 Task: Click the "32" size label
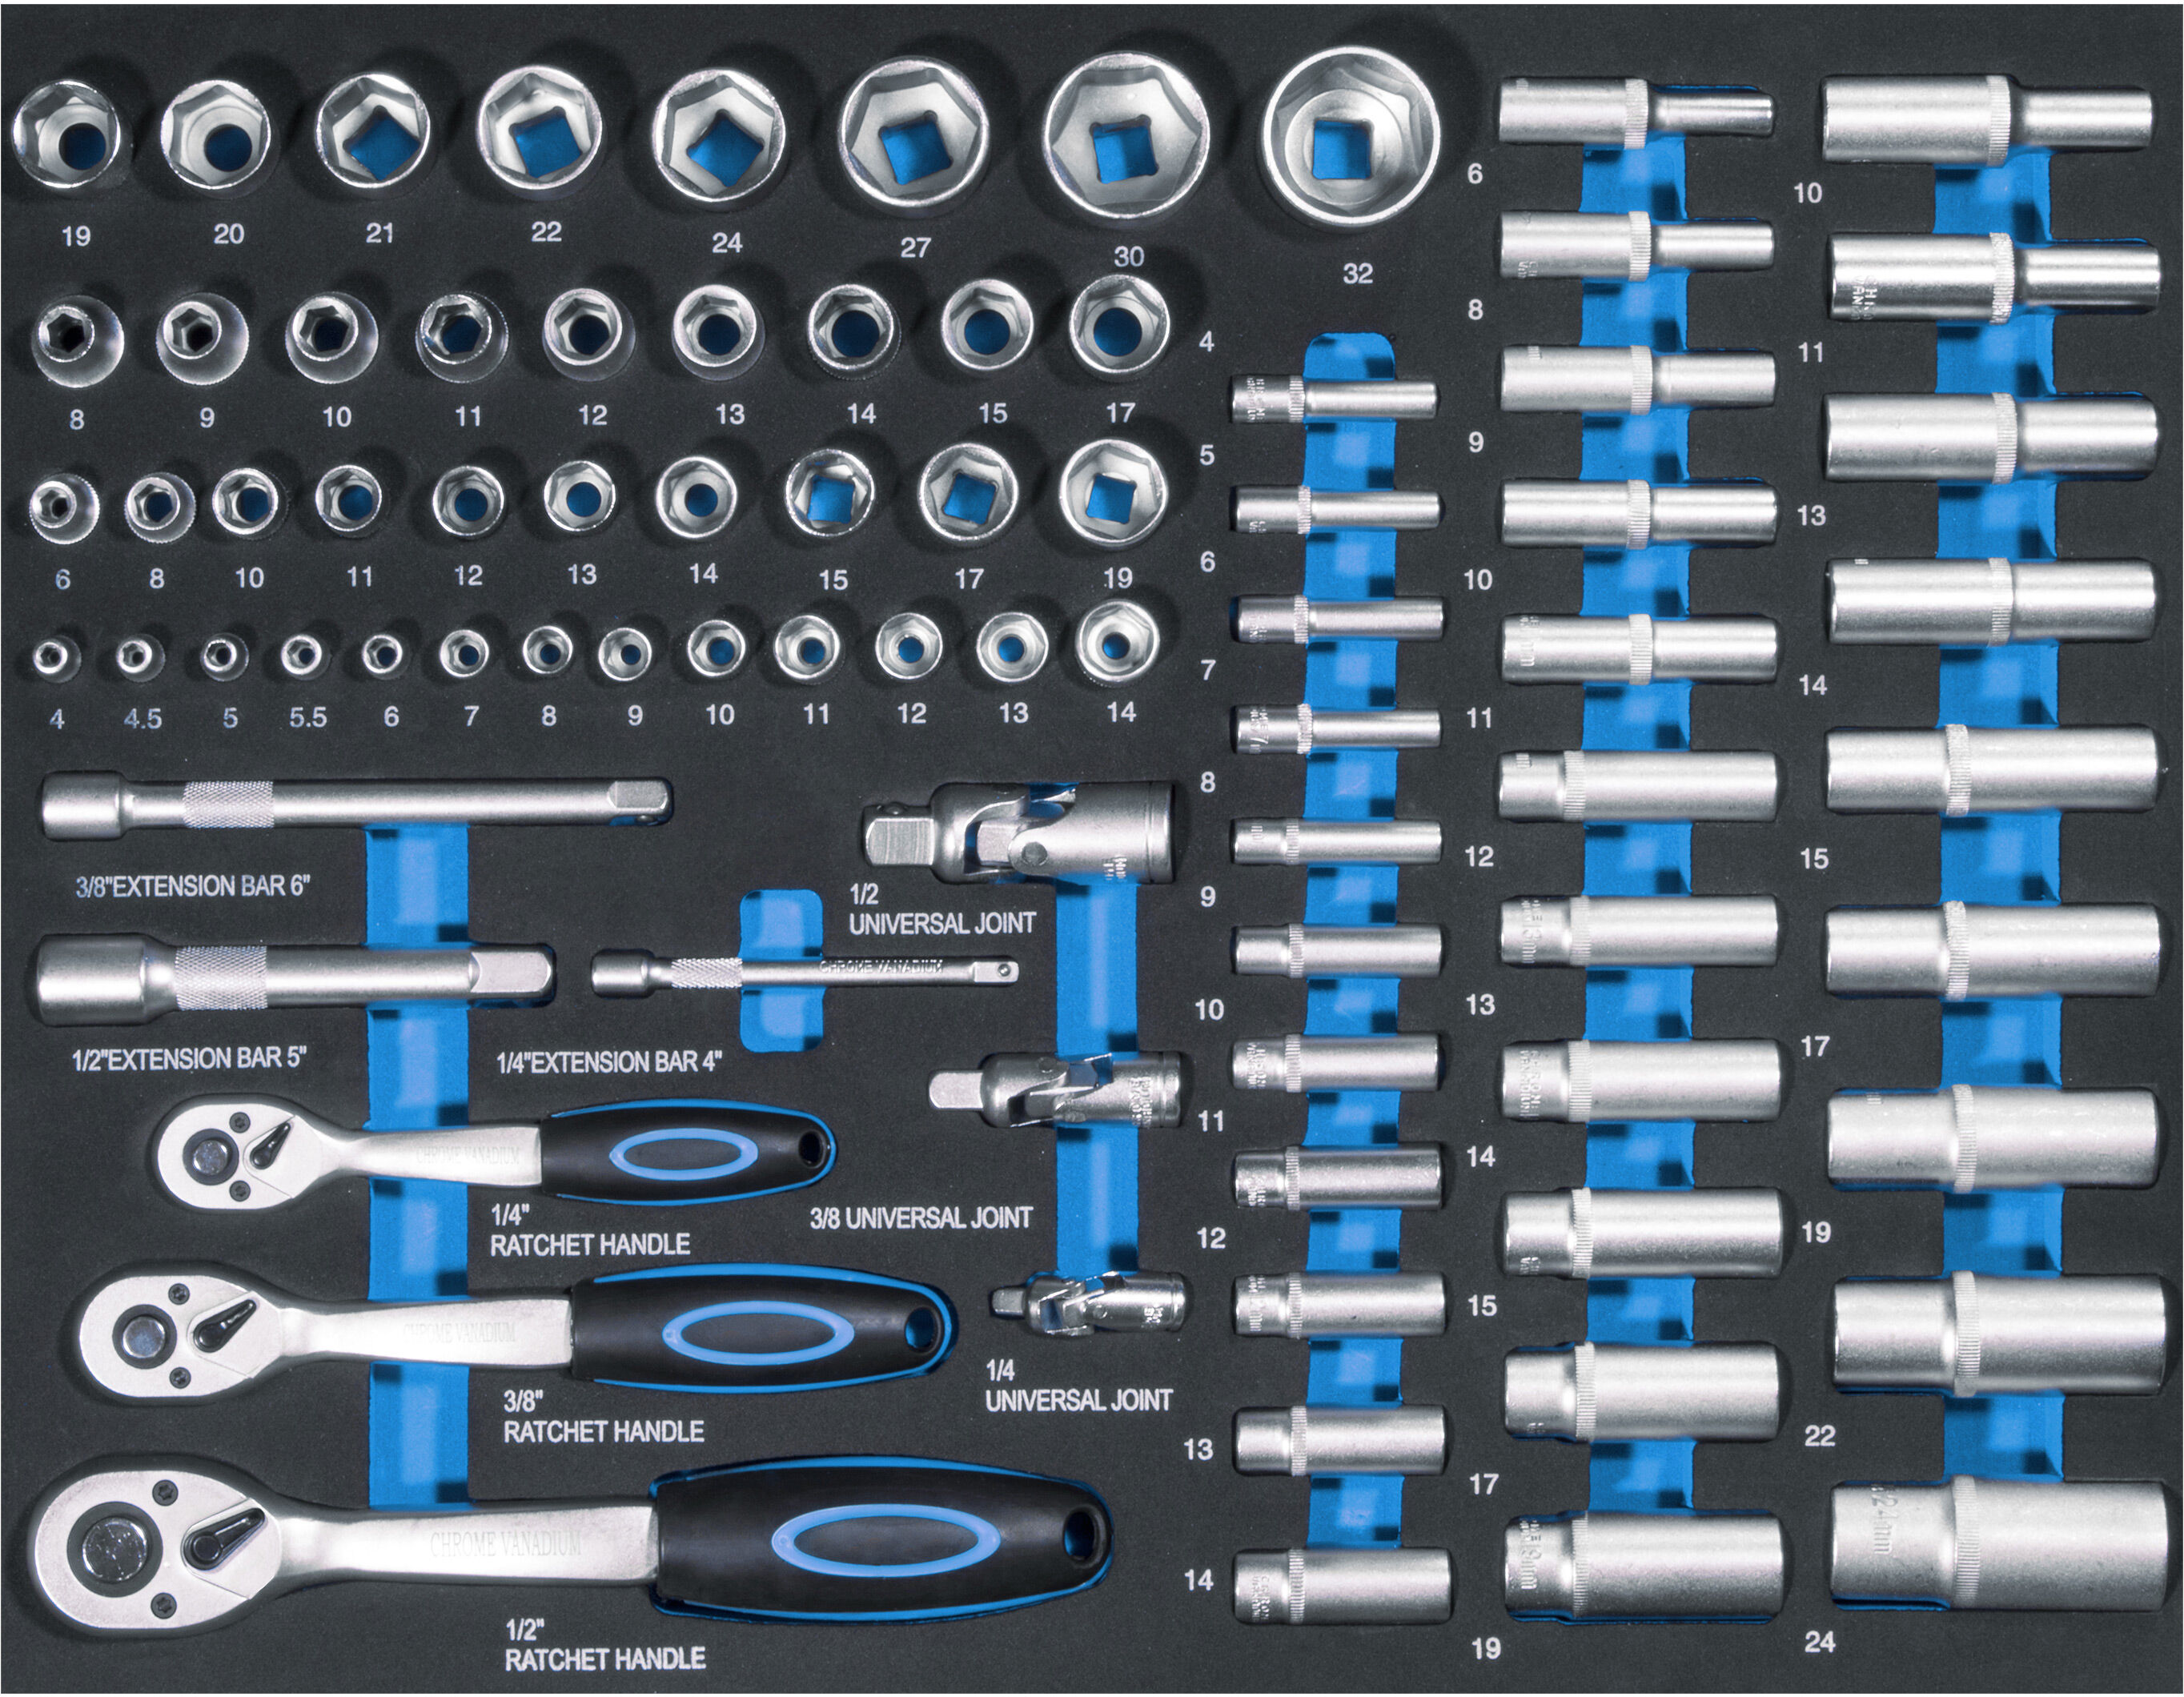click(x=1357, y=273)
